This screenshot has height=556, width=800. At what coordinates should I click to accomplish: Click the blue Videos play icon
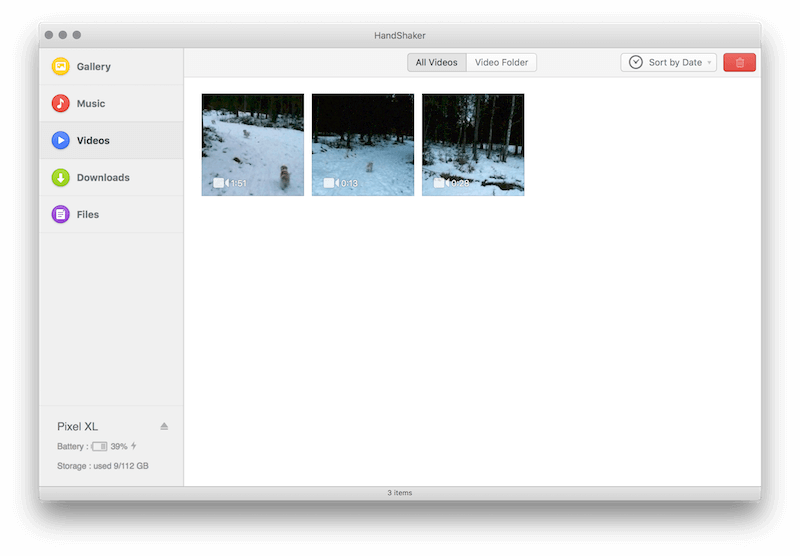pyautogui.click(x=61, y=141)
